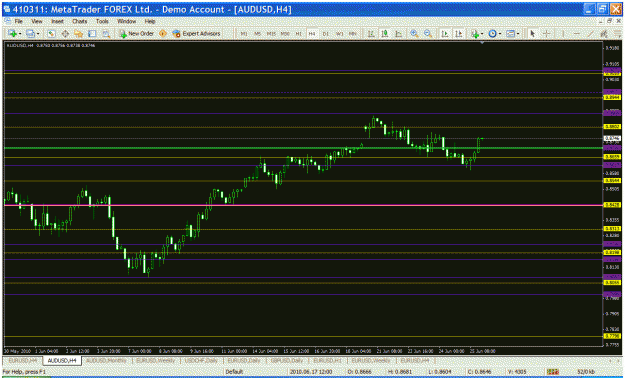625x378 pixels.
Task: Select the vertical line drawing tool
Action: pyautogui.click(x=563, y=34)
